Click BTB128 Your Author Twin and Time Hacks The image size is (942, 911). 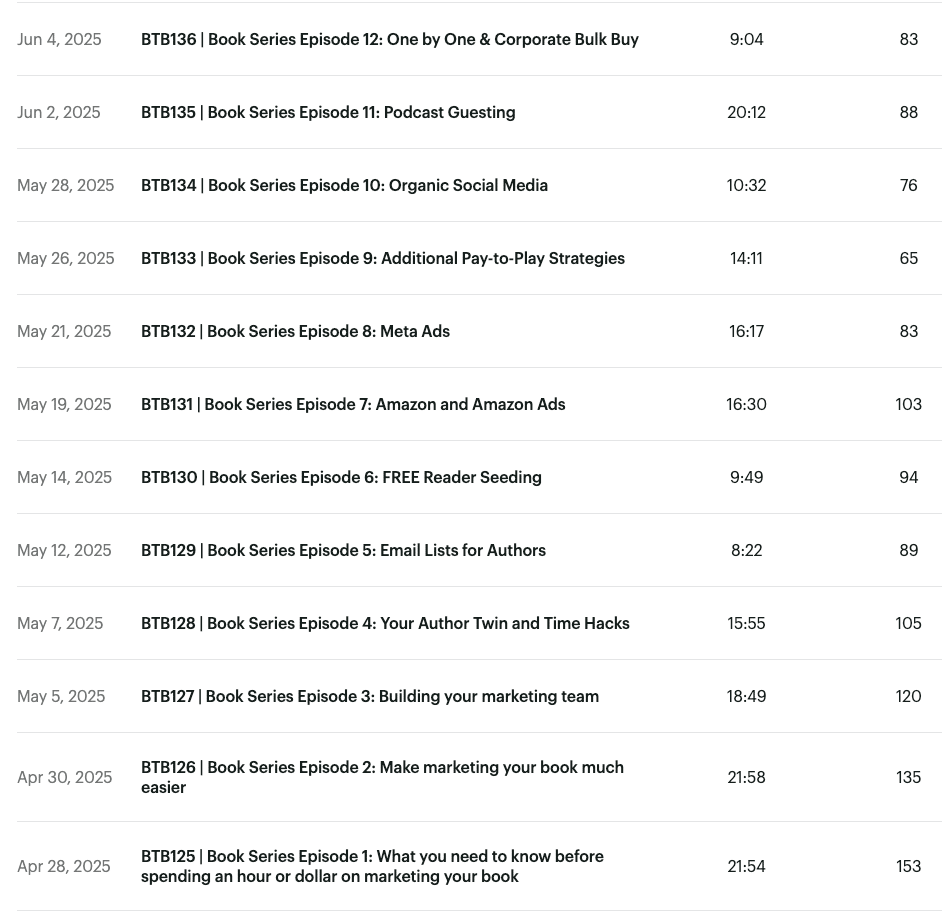[x=385, y=624]
